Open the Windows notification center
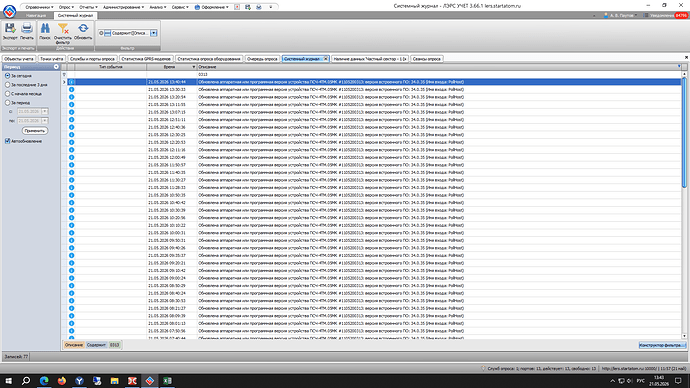Image resolution: width=690 pixels, height=388 pixels. pos(678,381)
